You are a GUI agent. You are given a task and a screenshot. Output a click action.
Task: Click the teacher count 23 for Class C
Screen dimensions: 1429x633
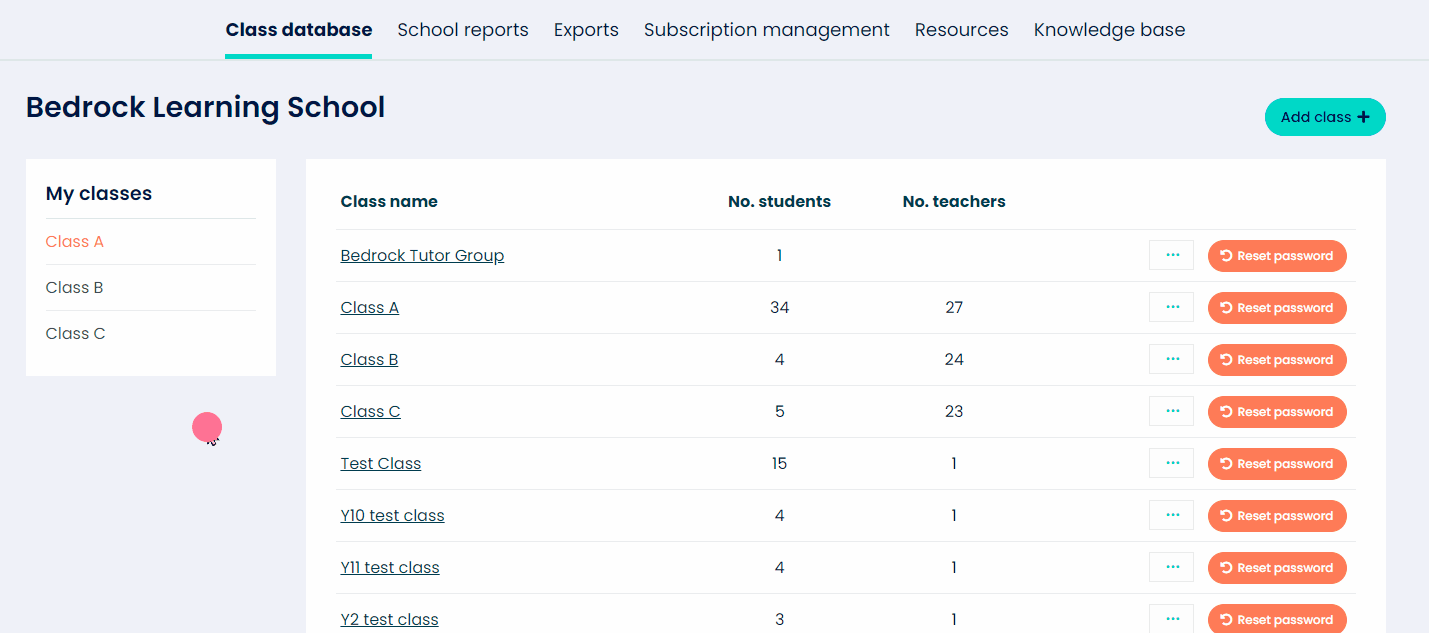(954, 411)
